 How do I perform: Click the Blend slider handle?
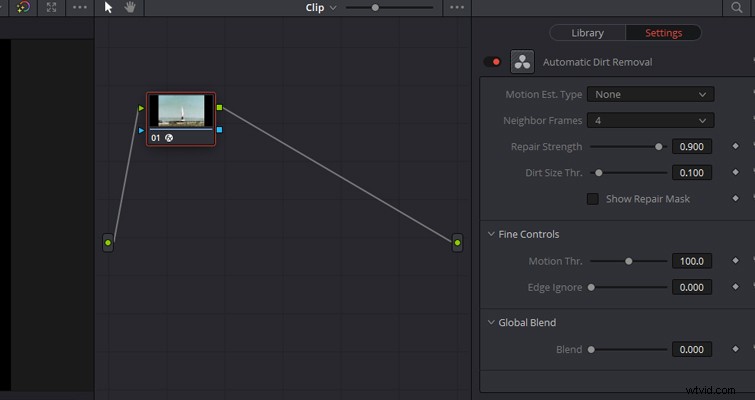tap(591, 350)
